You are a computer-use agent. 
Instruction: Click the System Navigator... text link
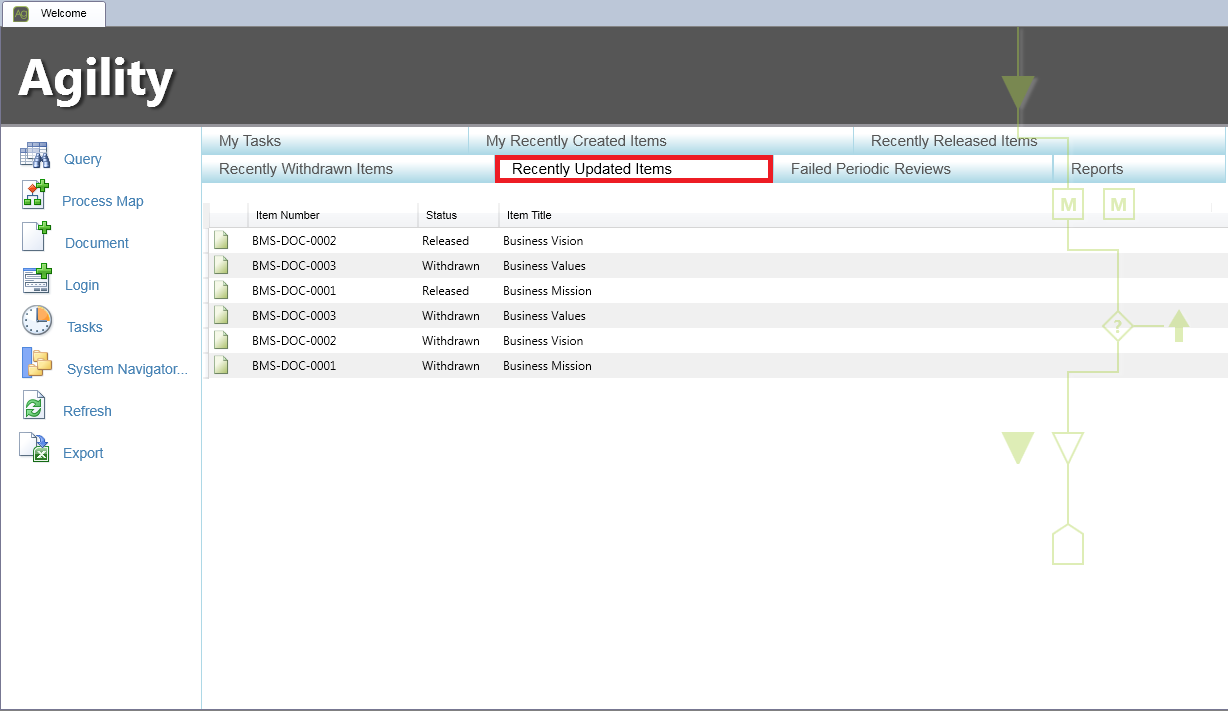(127, 369)
